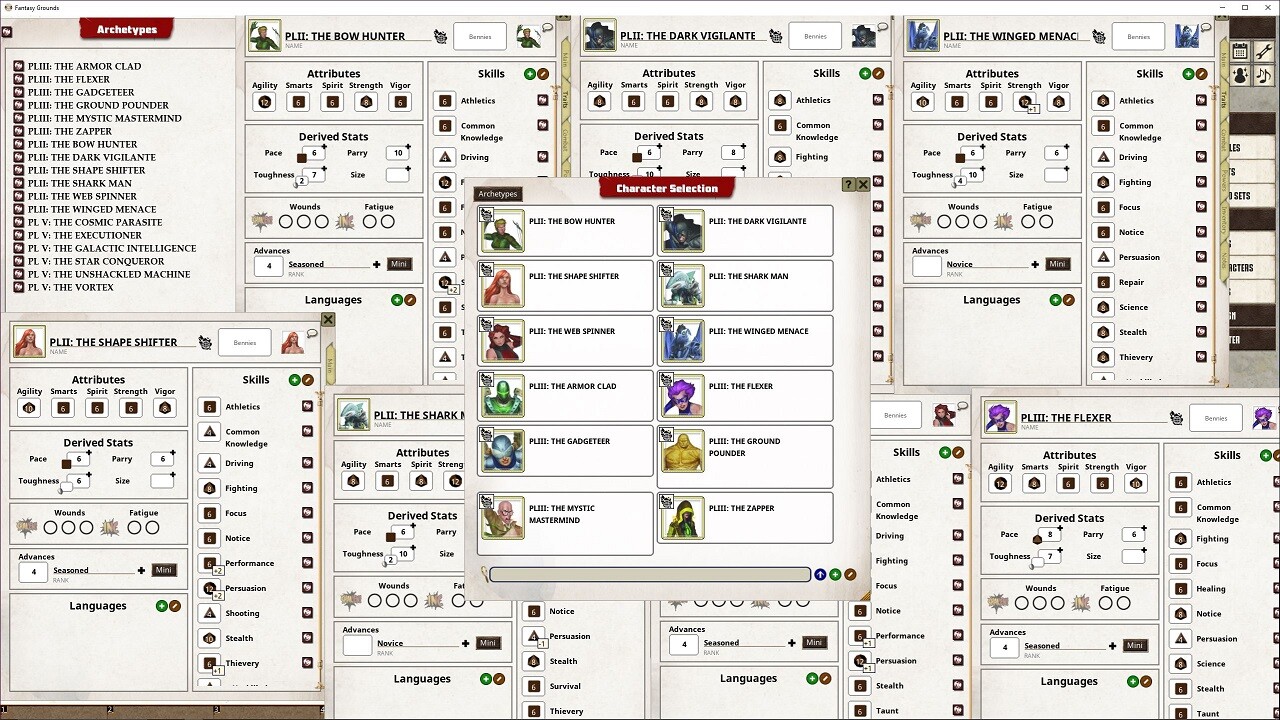Edit Languages with the pencil icon on Shape Shifter
Screen dimensions: 1280x720
coord(173,605)
